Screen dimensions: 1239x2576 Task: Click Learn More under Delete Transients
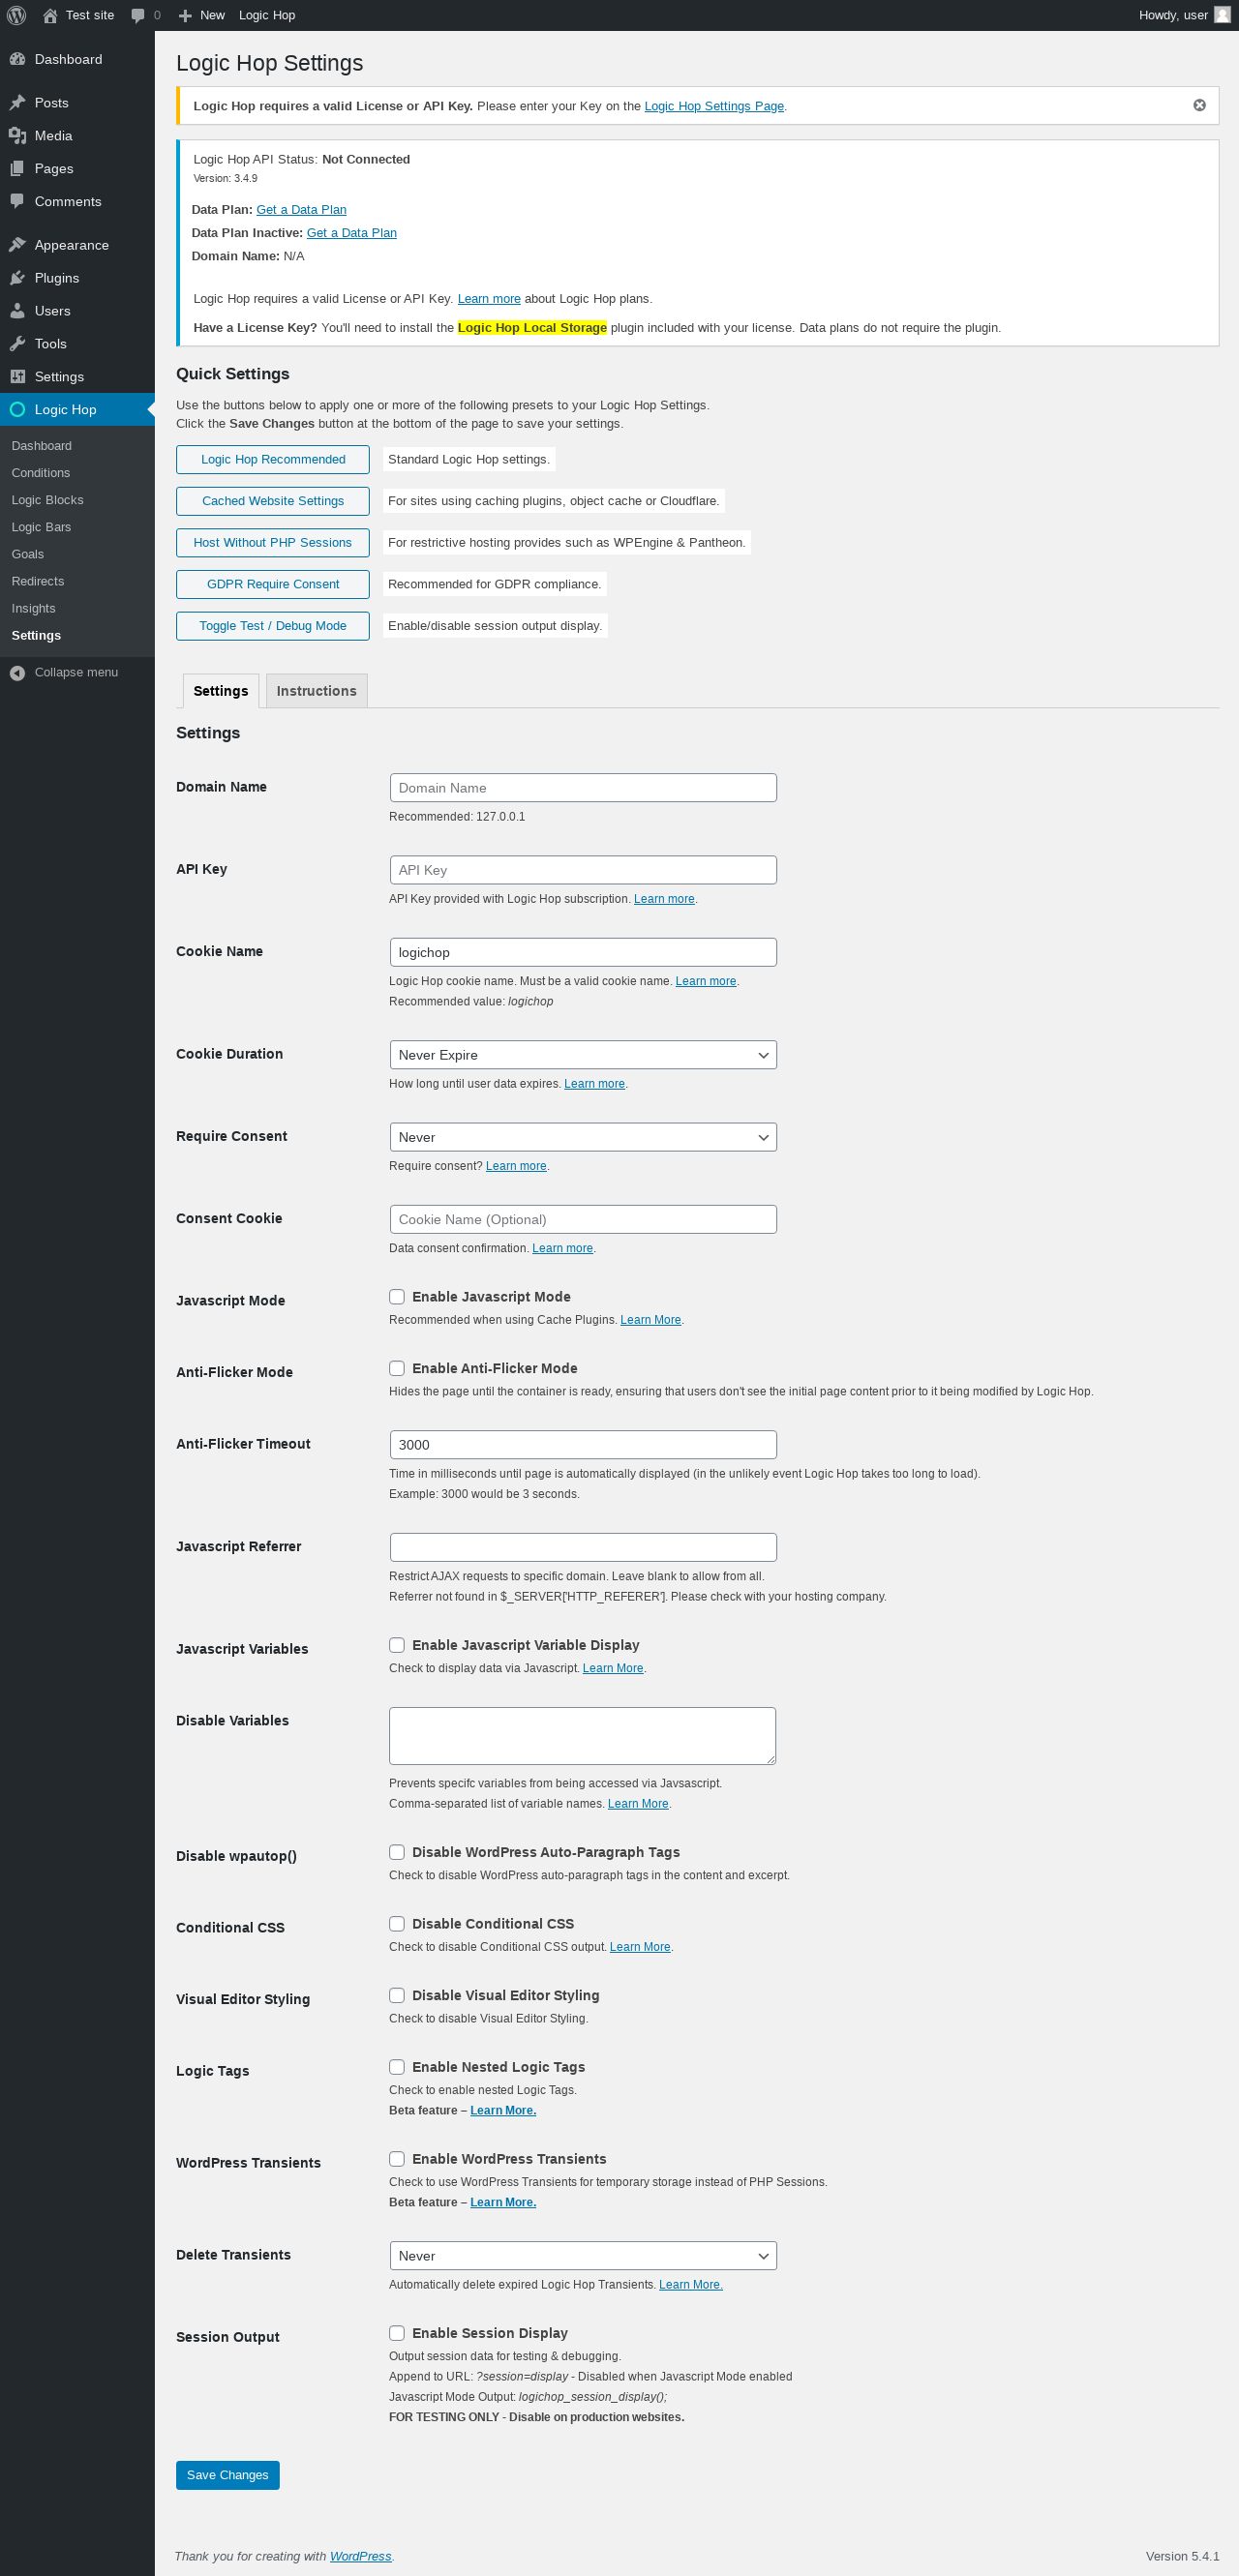tap(691, 2285)
